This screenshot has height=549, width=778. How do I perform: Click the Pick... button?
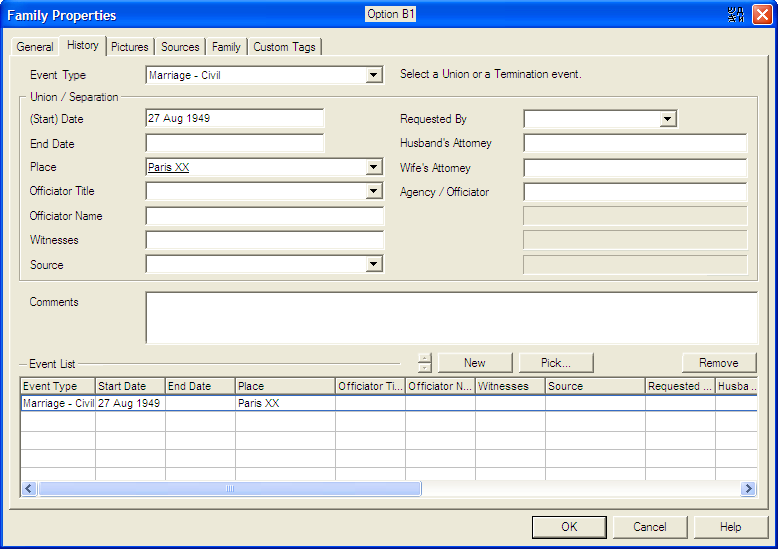[x=557, y=363]
